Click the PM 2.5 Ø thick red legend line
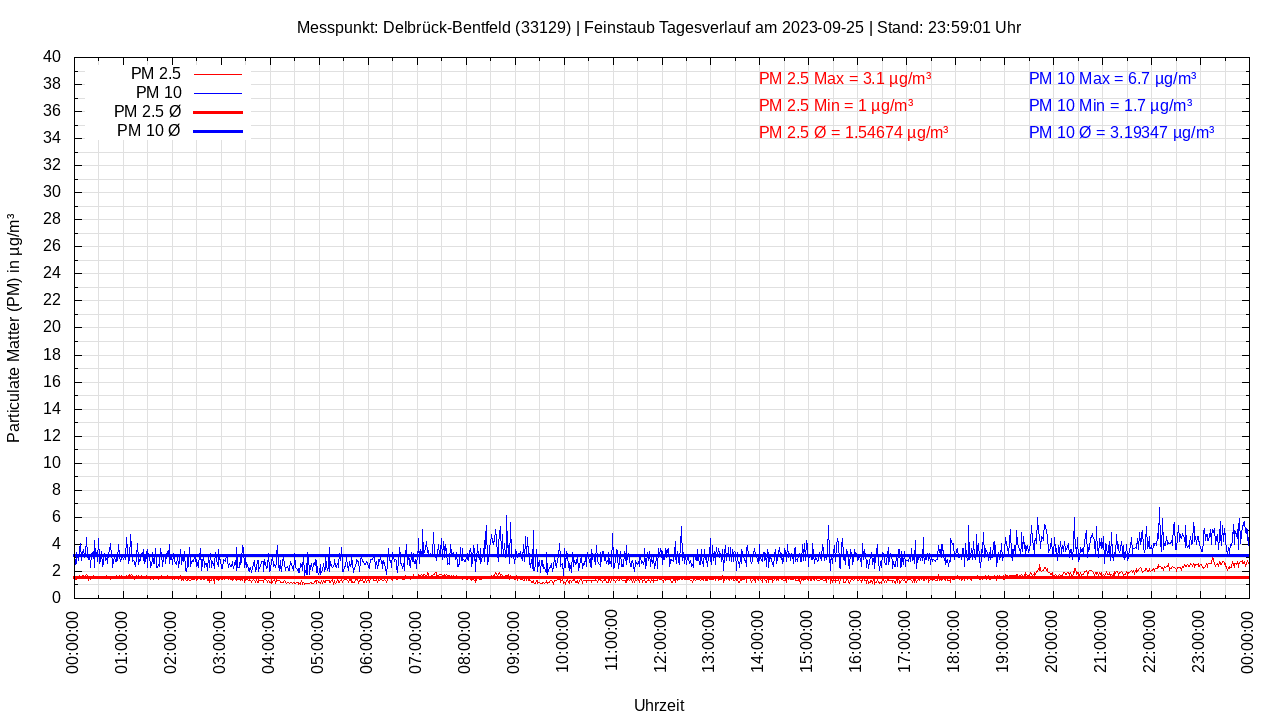 coord(218,112)
